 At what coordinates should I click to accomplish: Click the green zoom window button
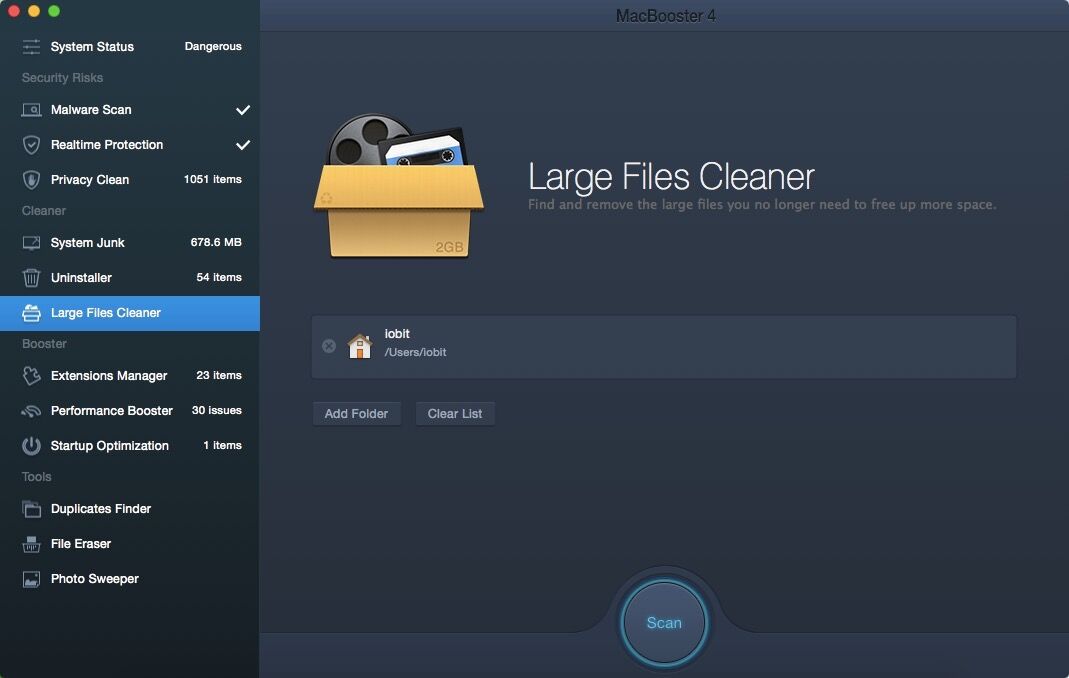pos(54,11)
